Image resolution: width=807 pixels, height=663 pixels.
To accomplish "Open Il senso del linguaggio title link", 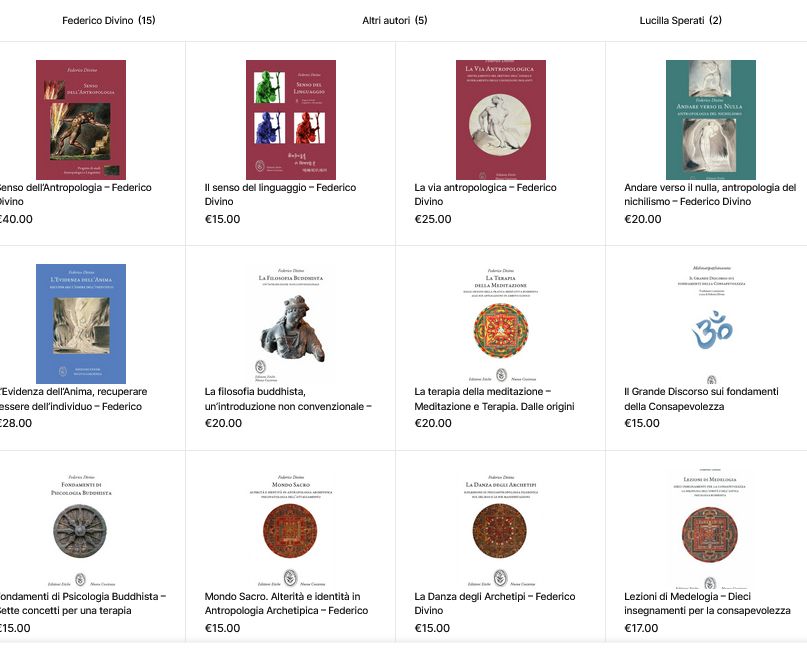I will click(280, 195).
